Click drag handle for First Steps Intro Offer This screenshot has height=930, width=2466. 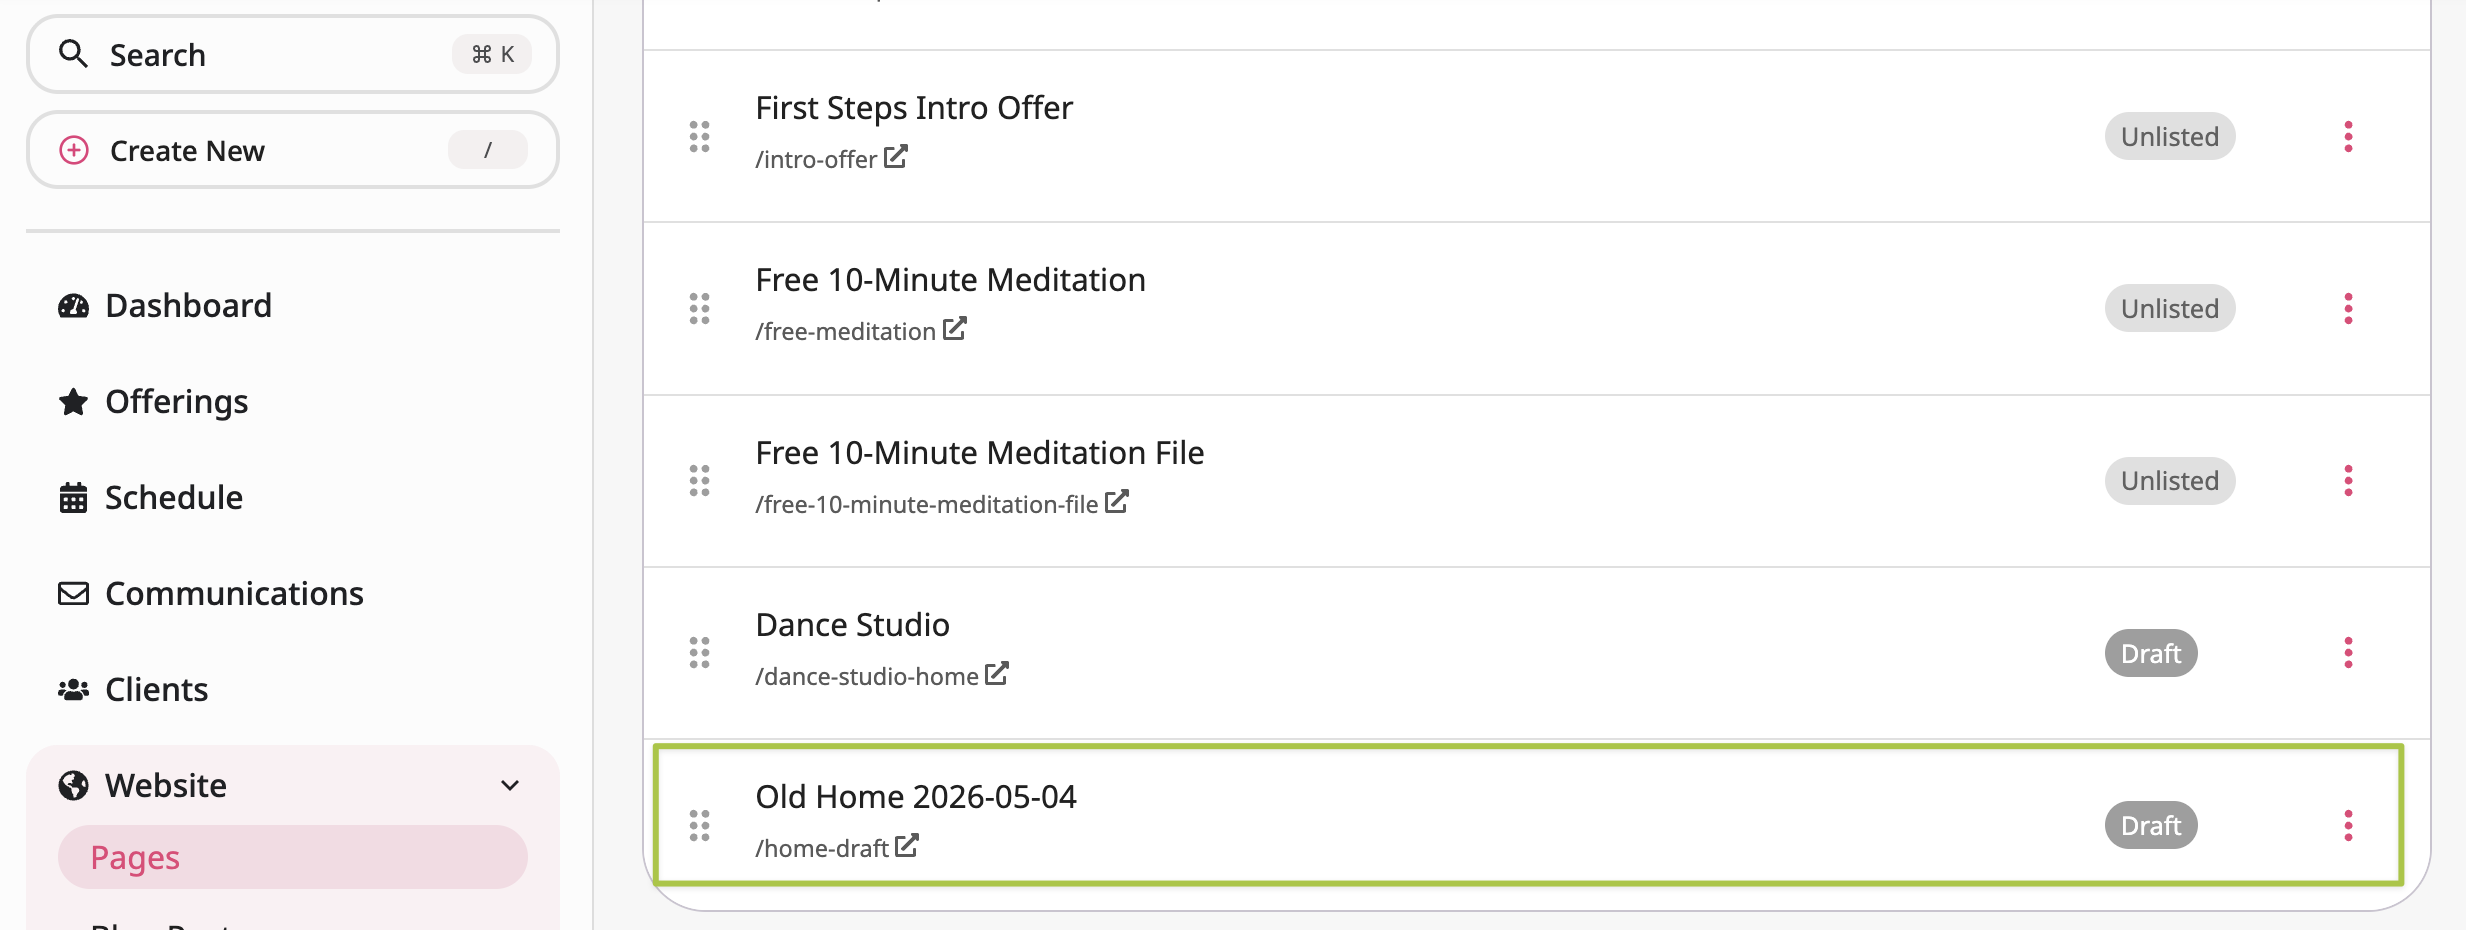pos(700,136)
